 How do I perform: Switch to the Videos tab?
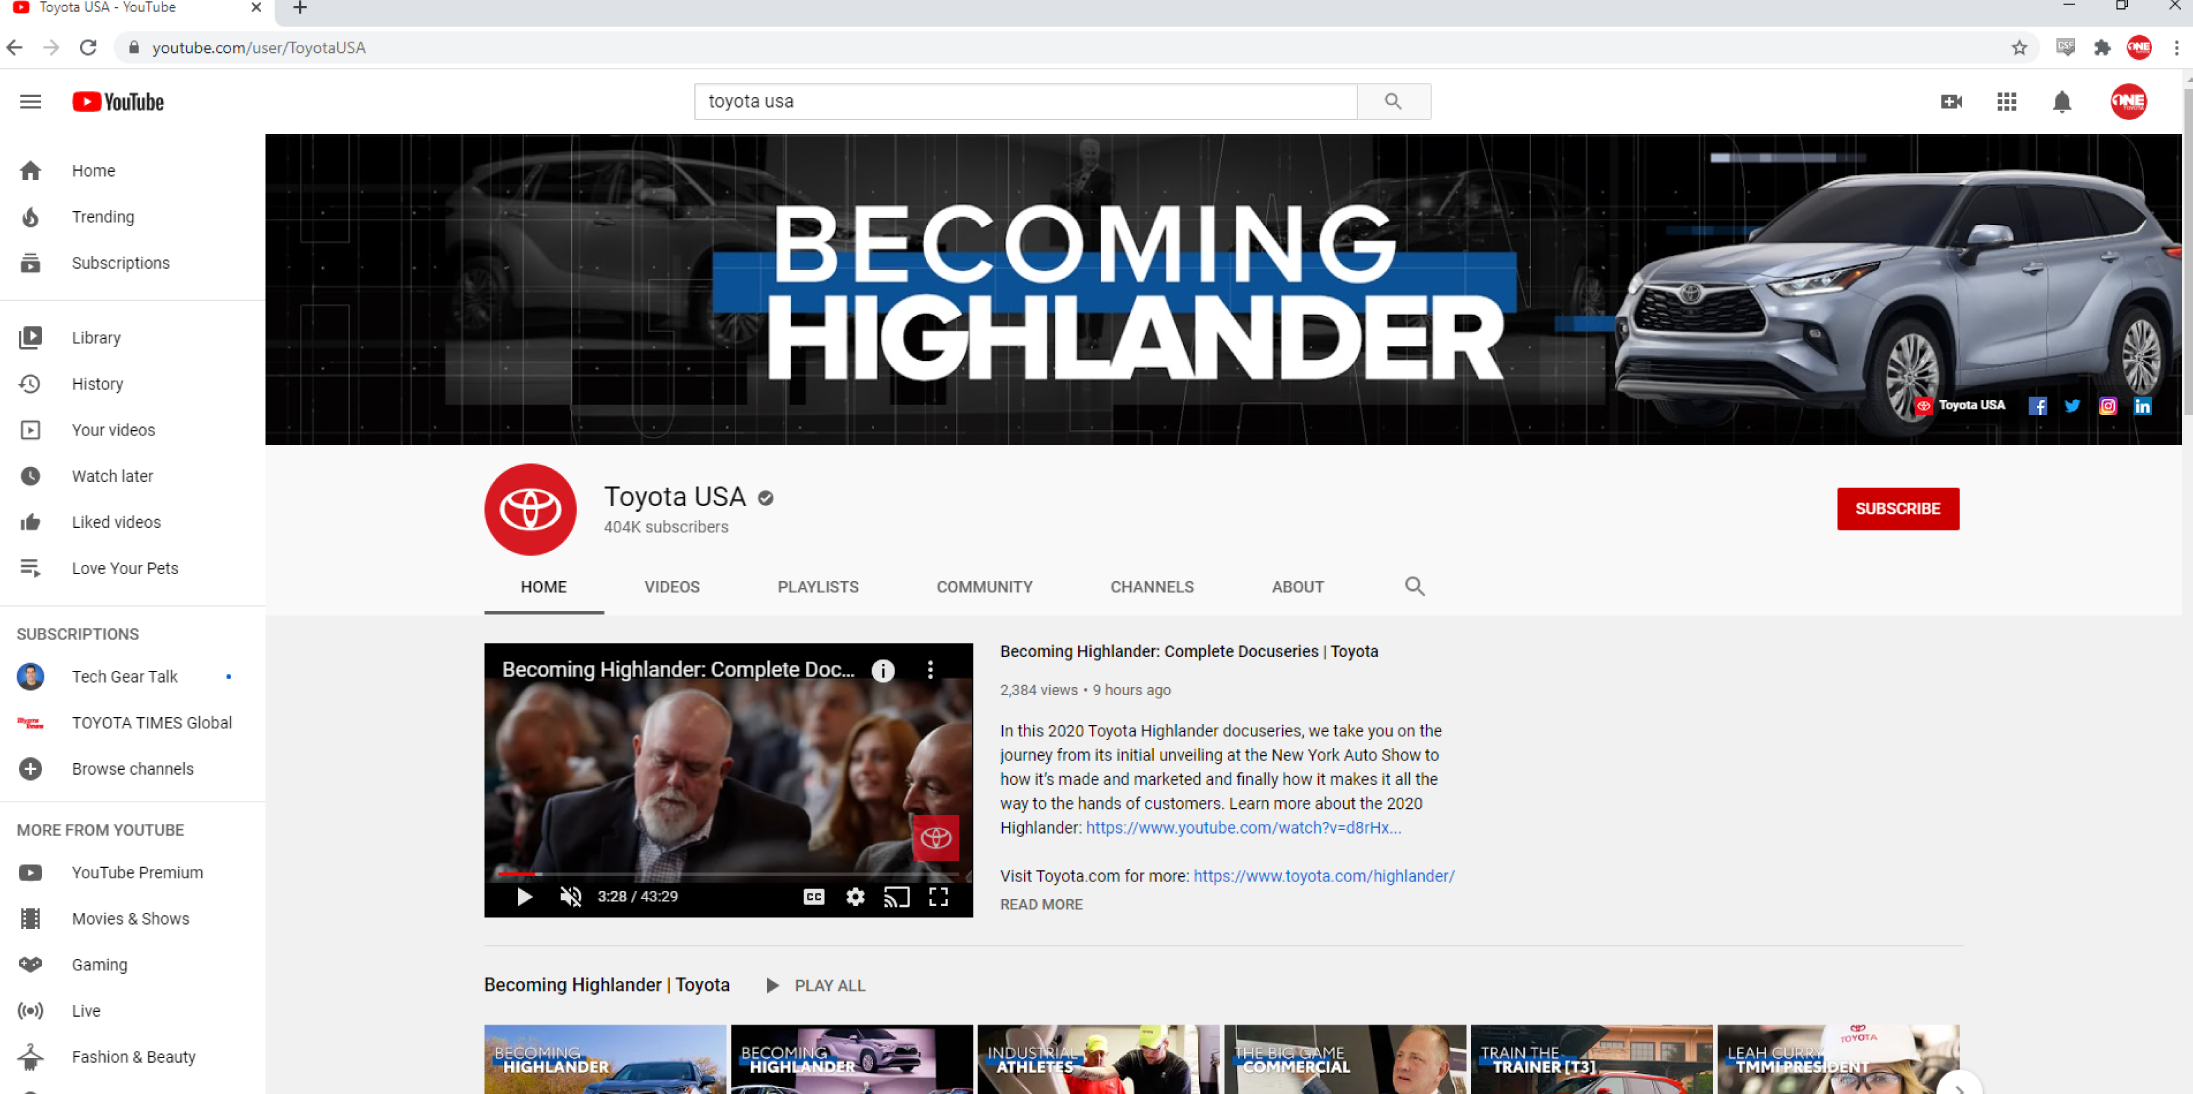672,587
